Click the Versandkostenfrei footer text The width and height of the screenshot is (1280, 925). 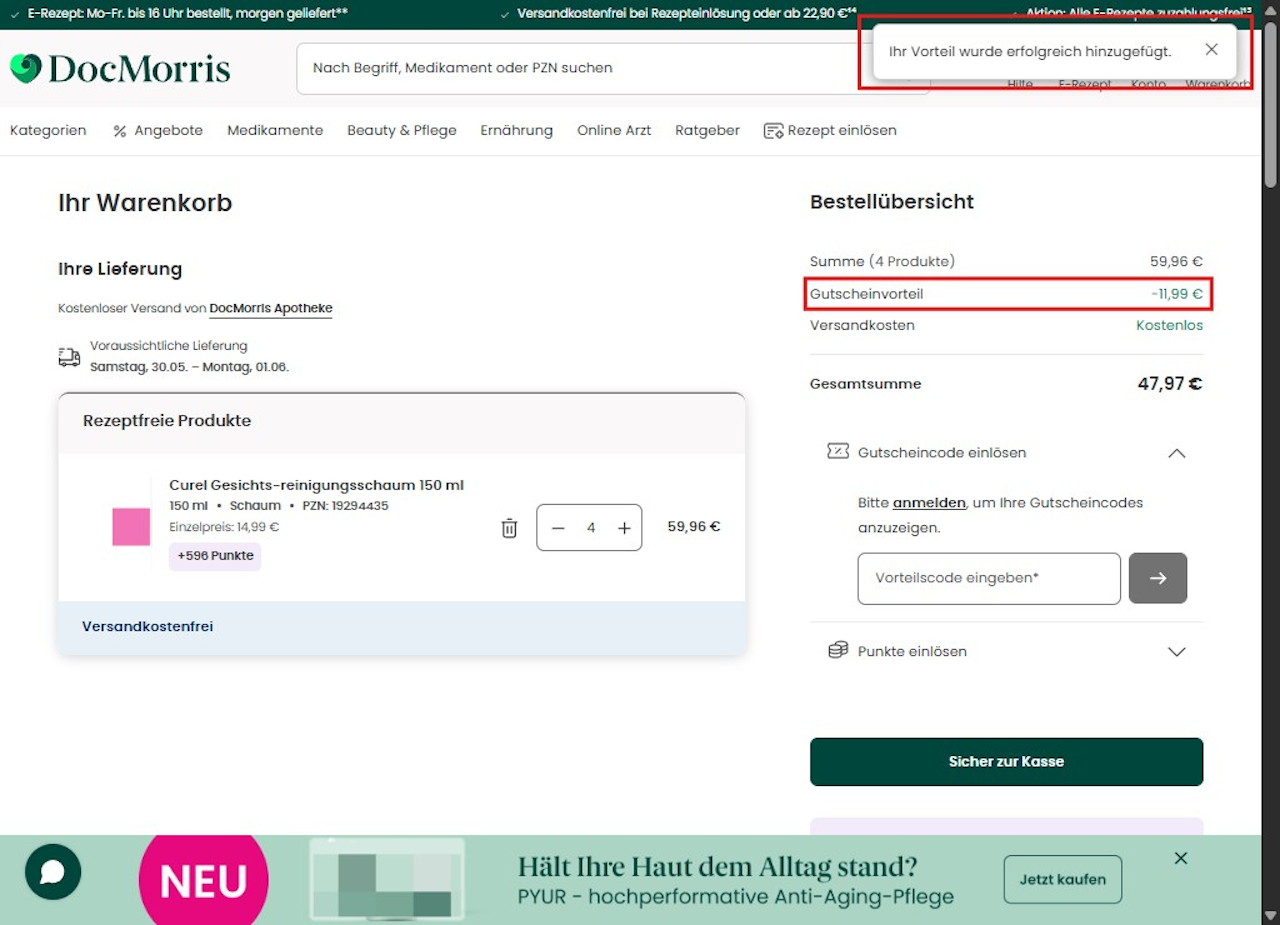point(147,627)
